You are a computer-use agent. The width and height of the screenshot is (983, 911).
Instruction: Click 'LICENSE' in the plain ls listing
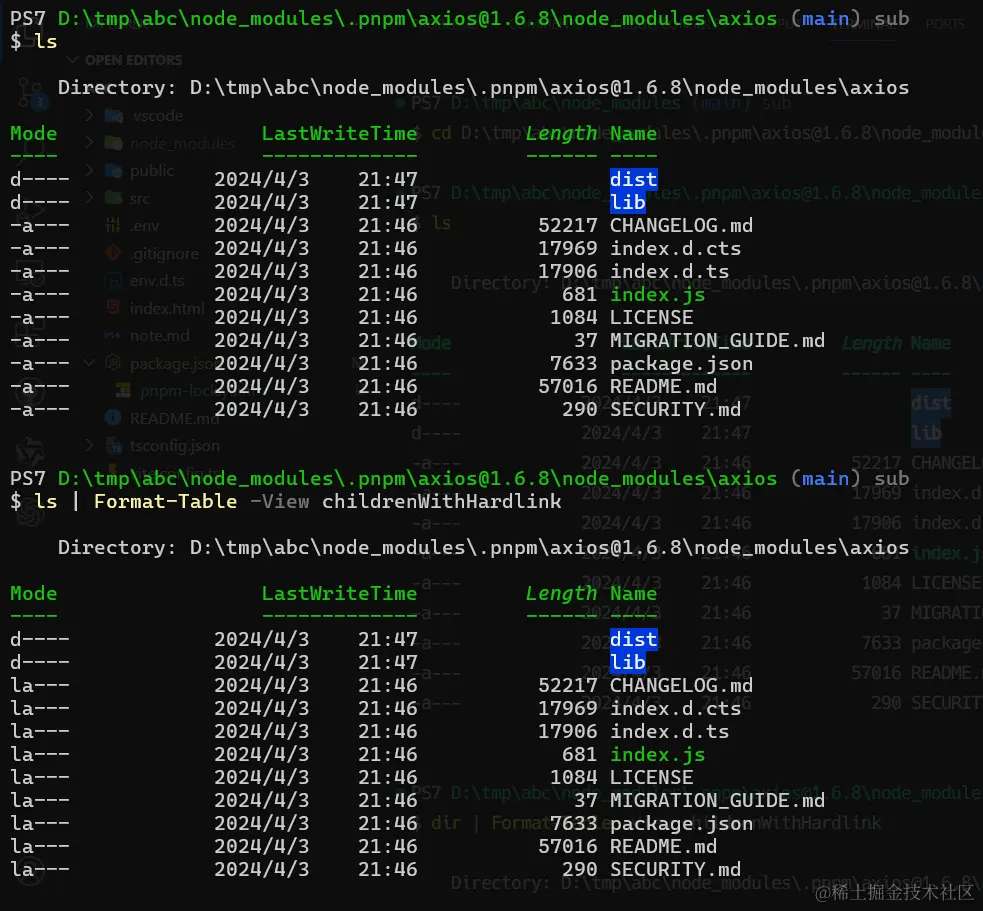(x=651, y=317)
